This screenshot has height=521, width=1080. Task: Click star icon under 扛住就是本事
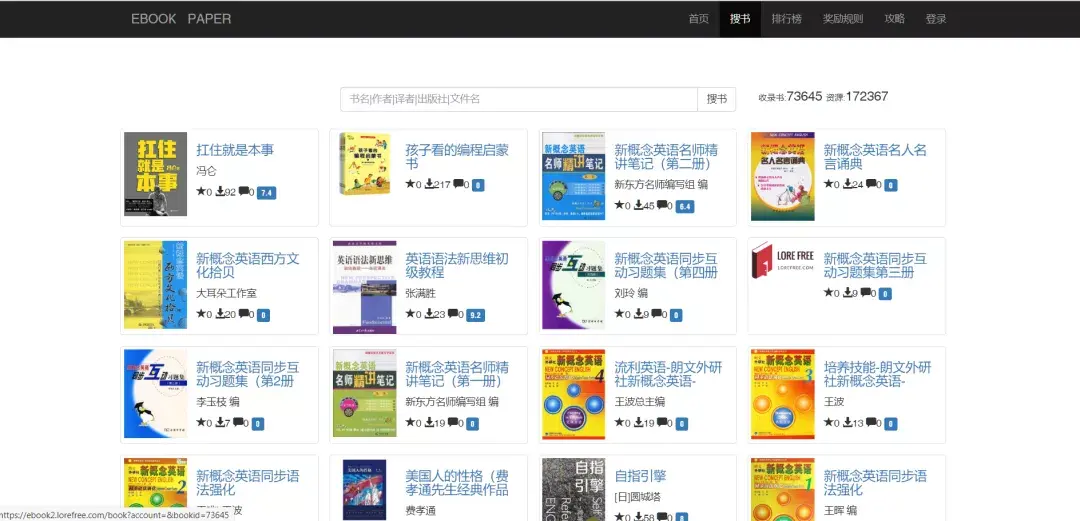tap(200, 192)
